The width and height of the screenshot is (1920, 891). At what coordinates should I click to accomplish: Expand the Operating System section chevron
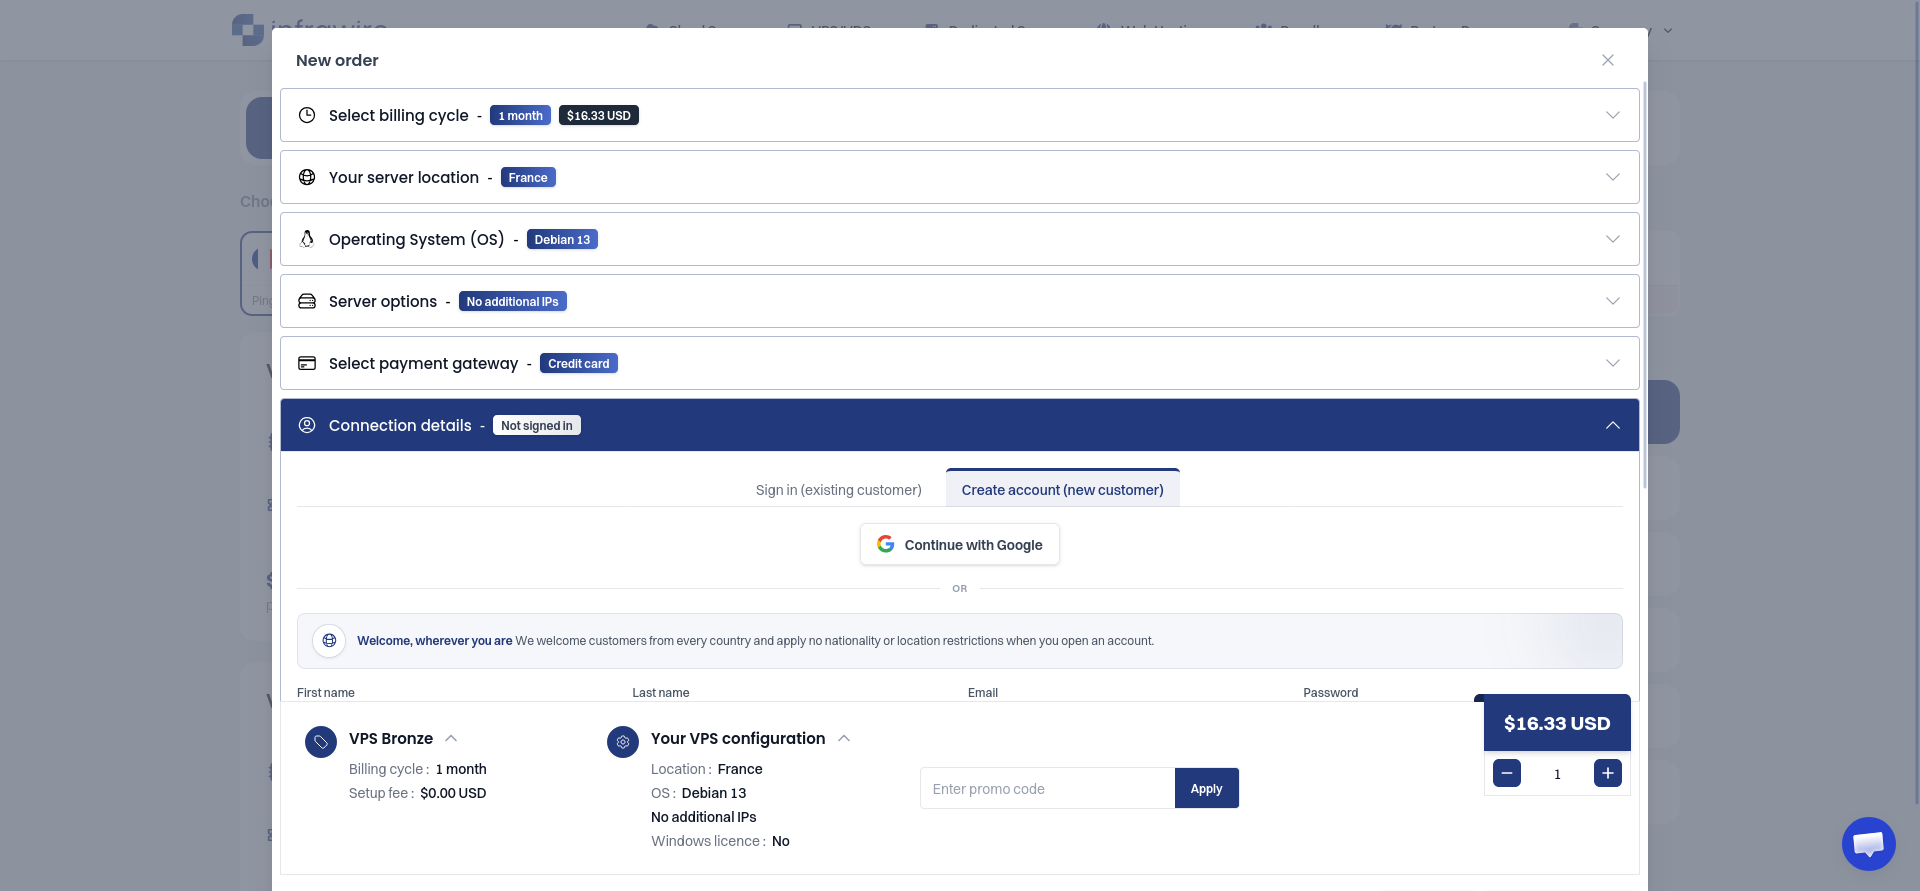(x=1613, y=239)
